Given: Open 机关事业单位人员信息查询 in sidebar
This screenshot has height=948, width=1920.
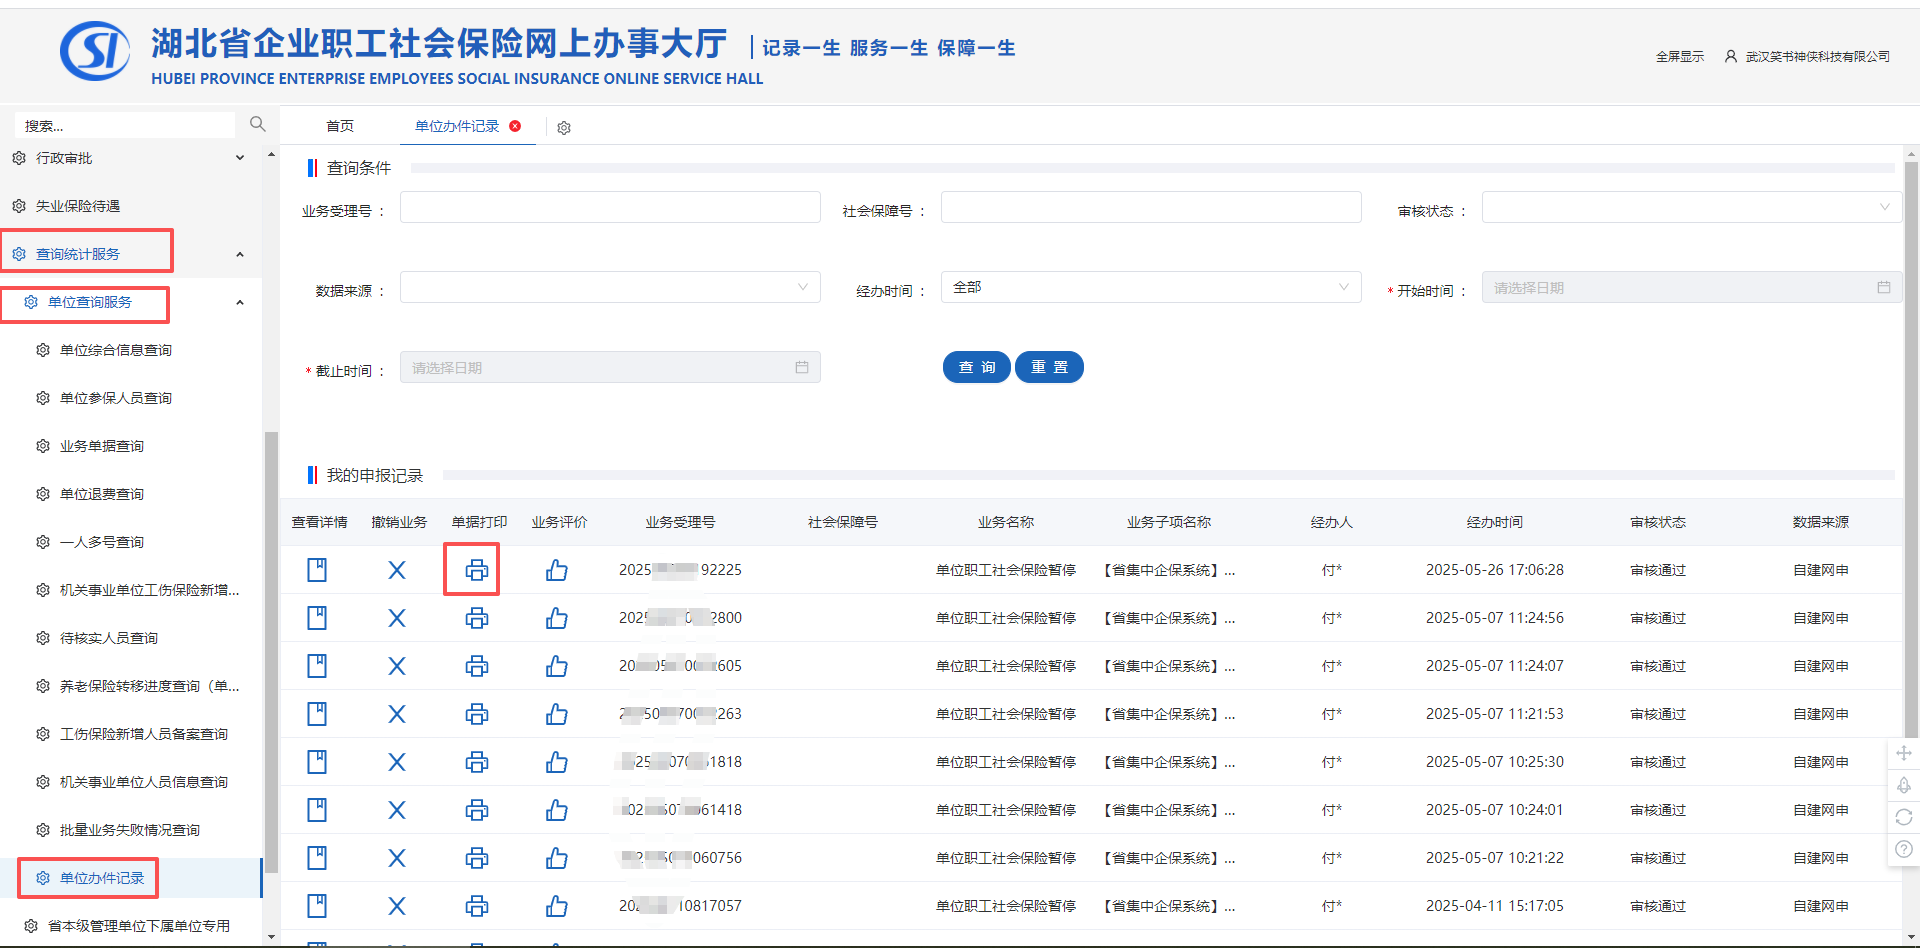Looking at the screenshot, I should point(144,782).
